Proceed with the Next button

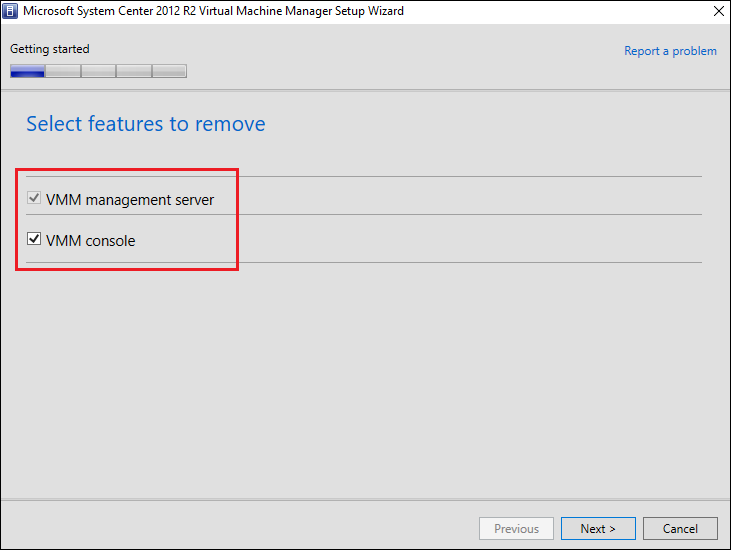click(x=598, y=529)
